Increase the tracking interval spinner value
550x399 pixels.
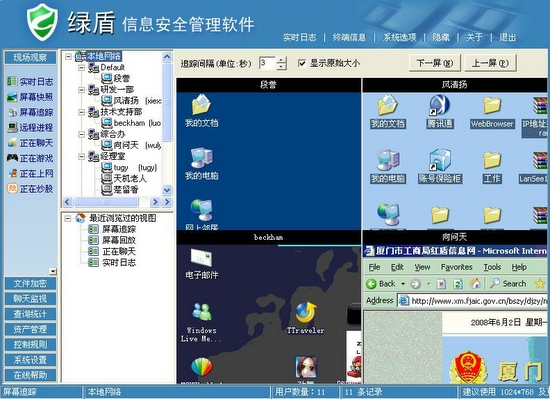(281, 60)
